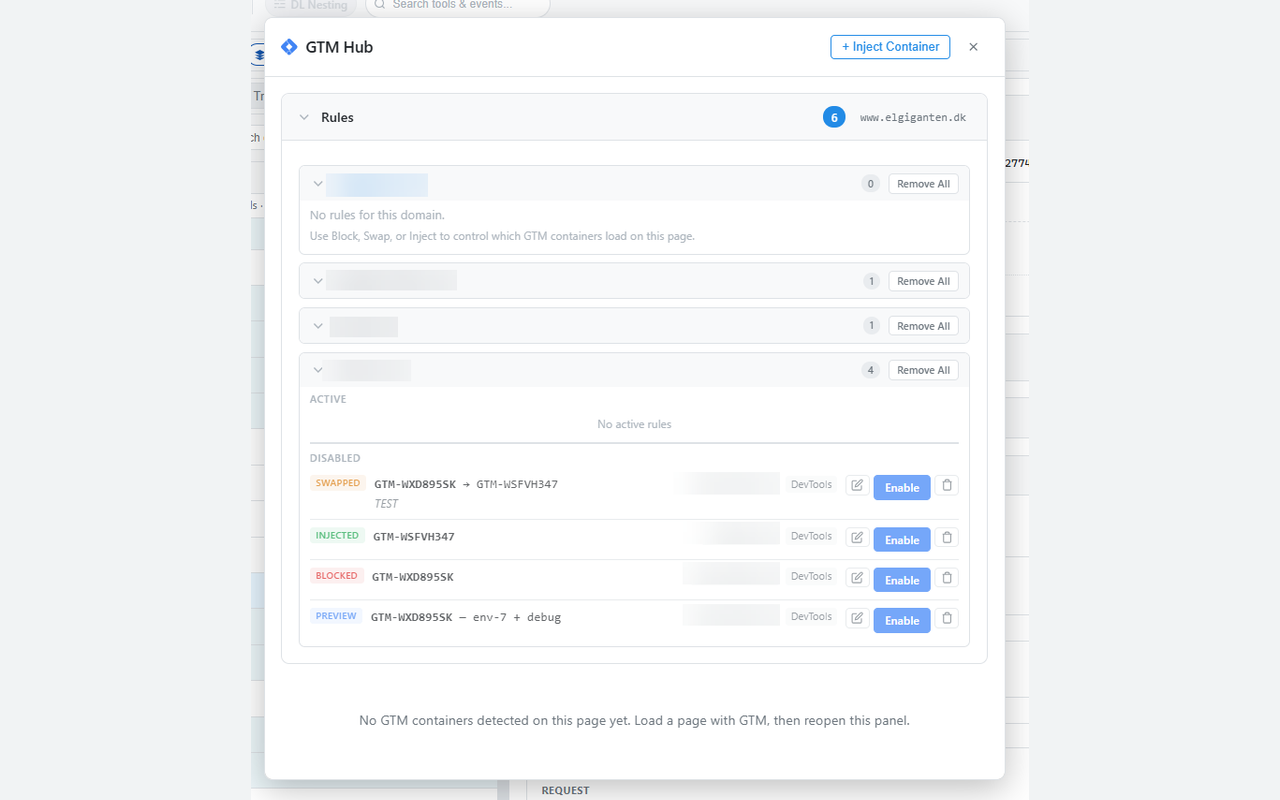The width and height of the screenshot is (1280, 800).
Task: Enable the INJECTED GTM-WSFVH347 rule
Action: click(902, 540)
